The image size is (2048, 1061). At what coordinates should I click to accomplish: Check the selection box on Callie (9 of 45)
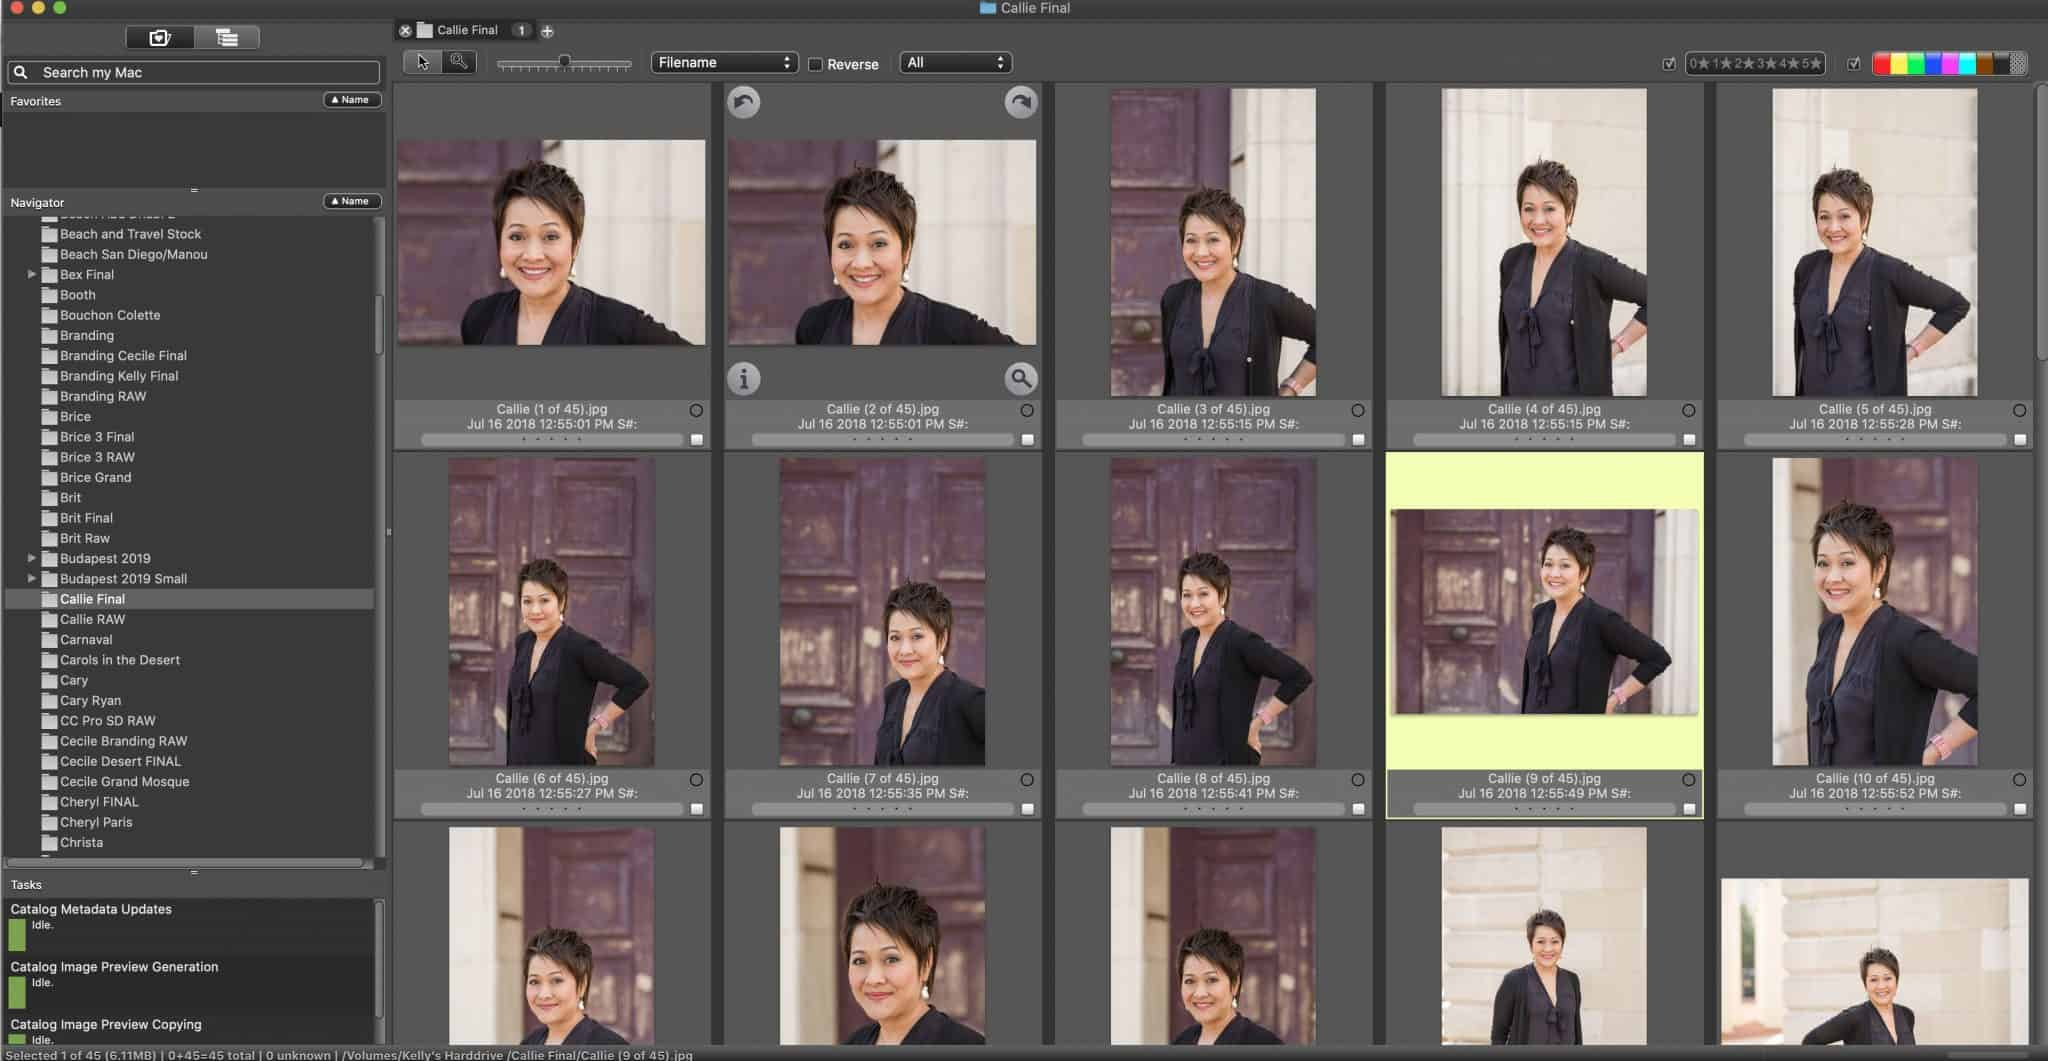point(1690,808)
